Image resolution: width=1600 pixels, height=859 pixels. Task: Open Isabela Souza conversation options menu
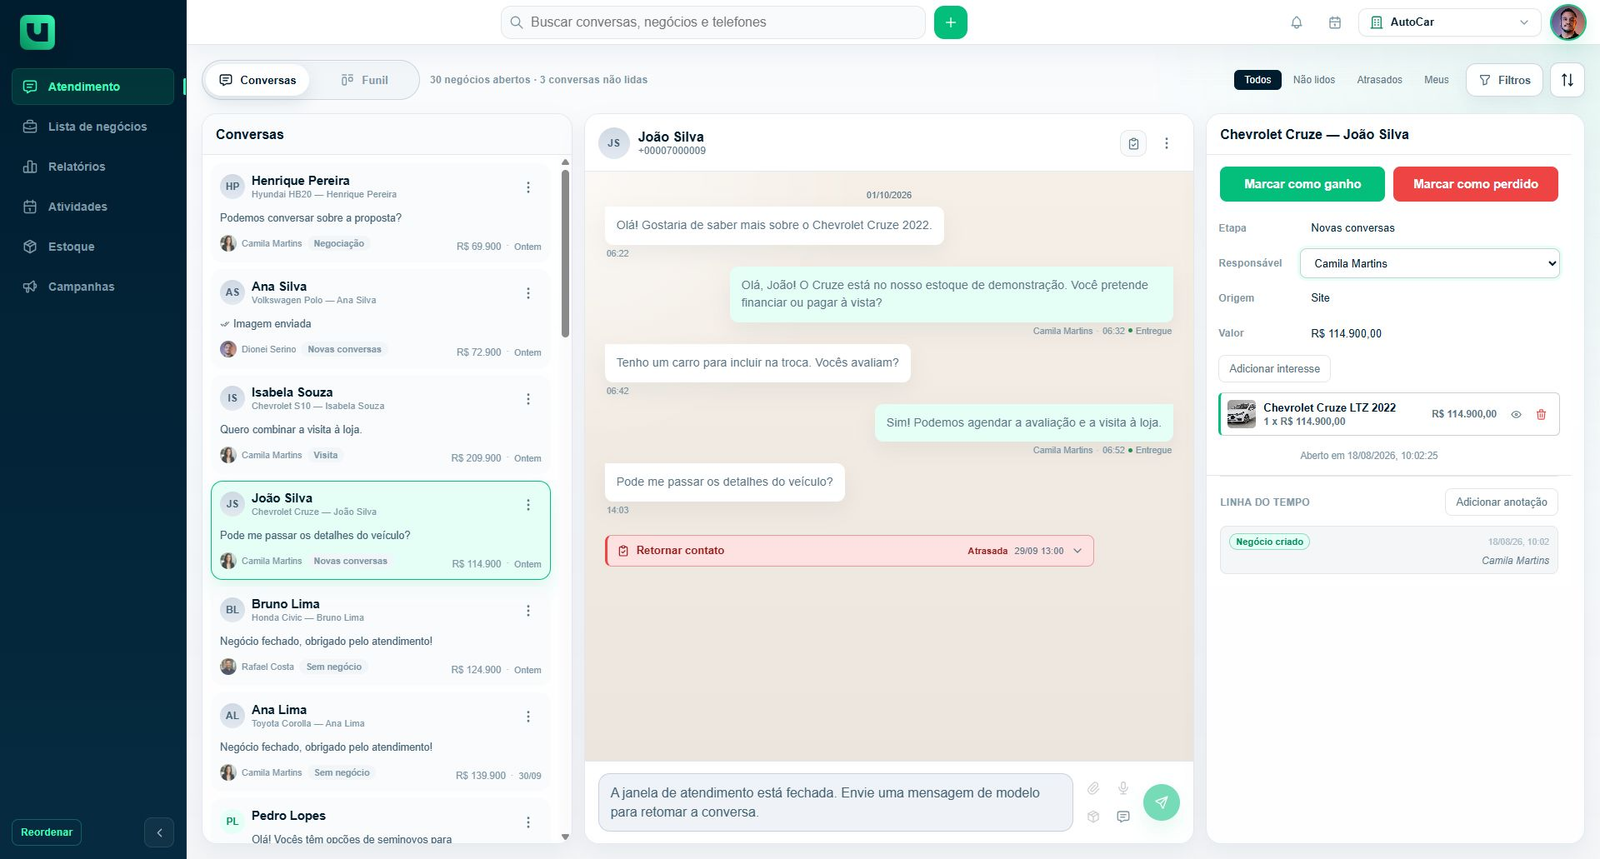[528, 399]
